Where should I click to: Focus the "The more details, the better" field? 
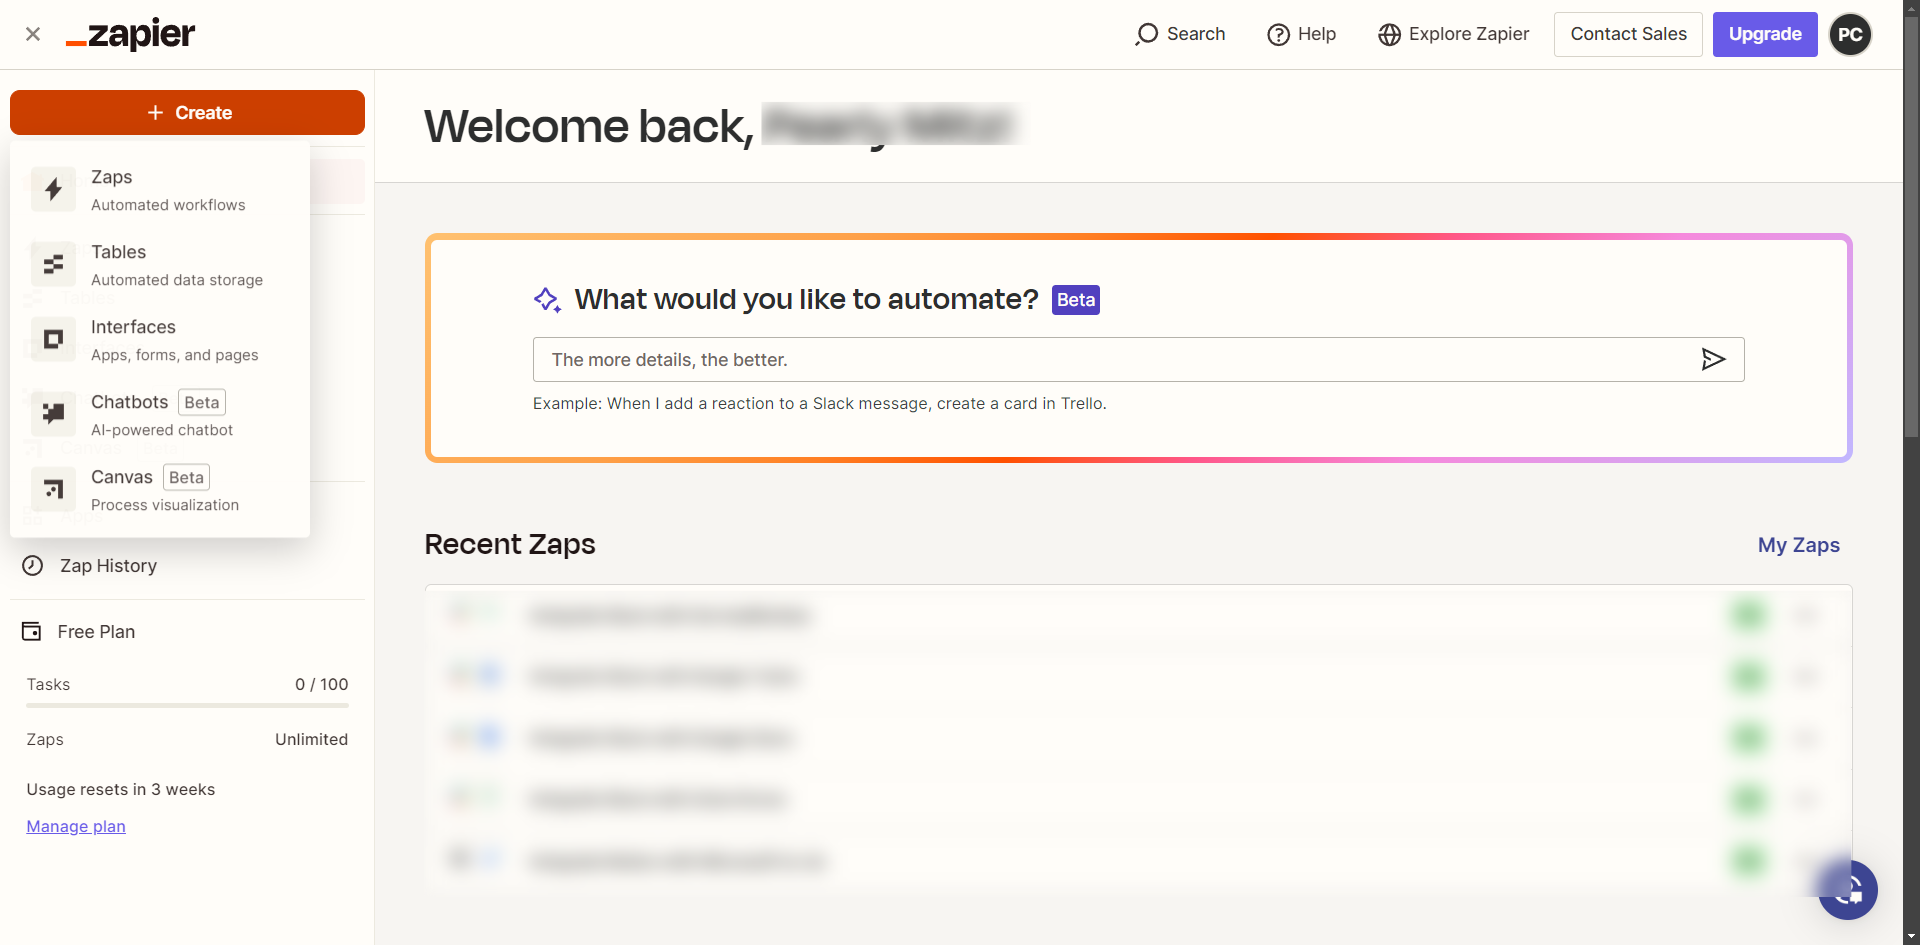[1110, 359]
